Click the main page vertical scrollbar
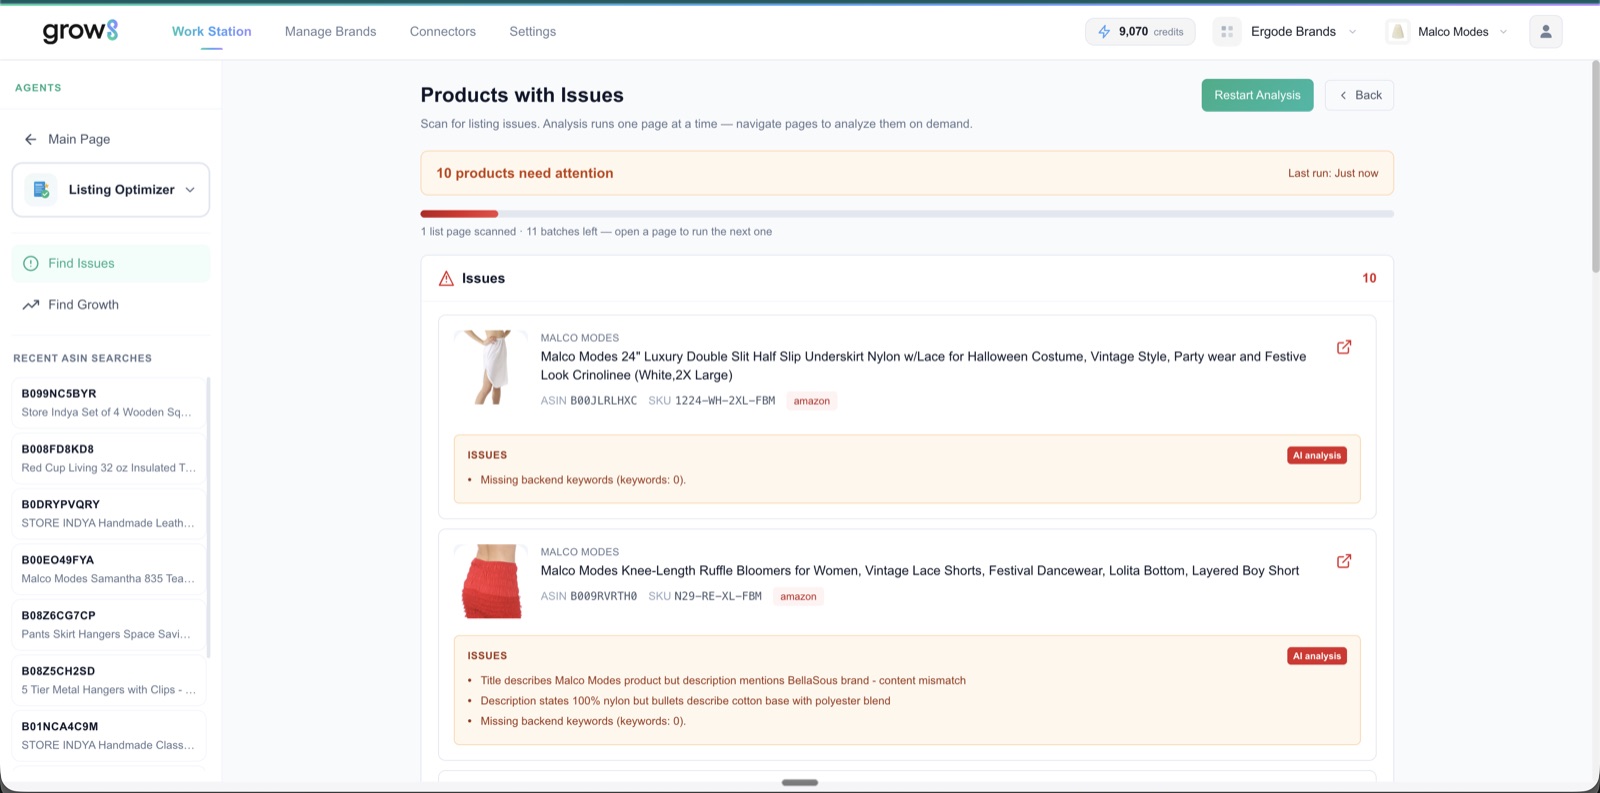1600x793 pixels. tap(1595, 166)
